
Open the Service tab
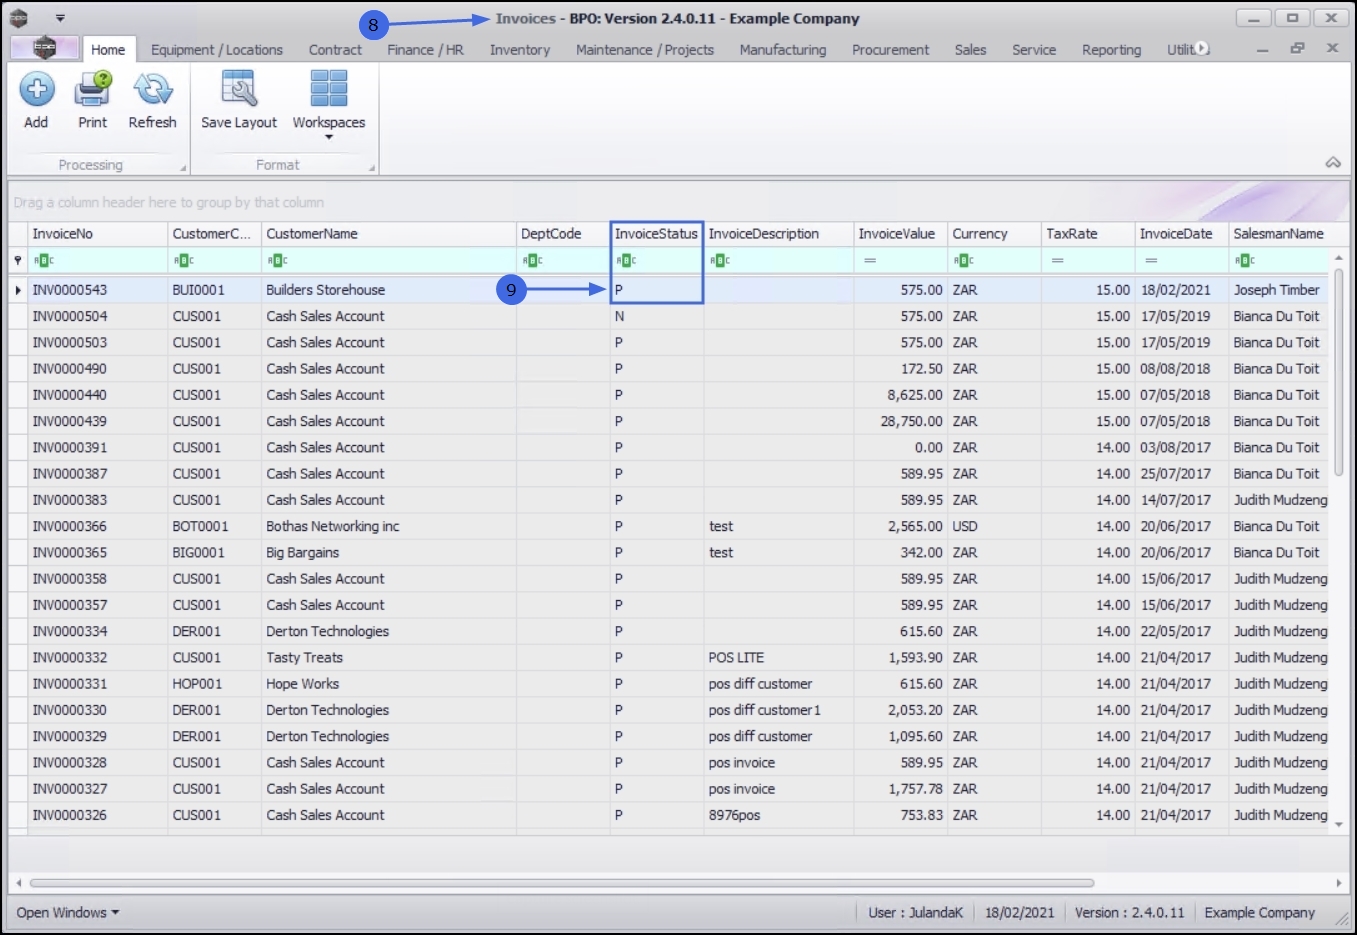1034,49
